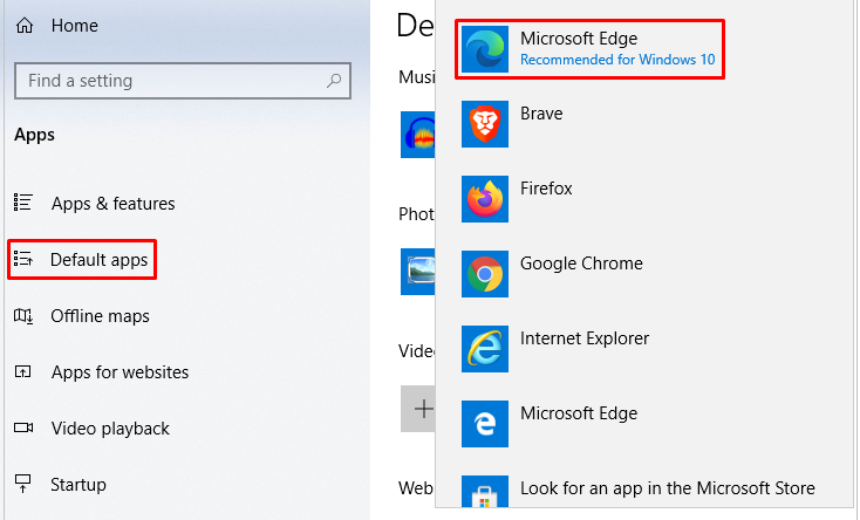The image size is (860, 520).
Task: Click the Startup sidebar icon
Action: 23,484
